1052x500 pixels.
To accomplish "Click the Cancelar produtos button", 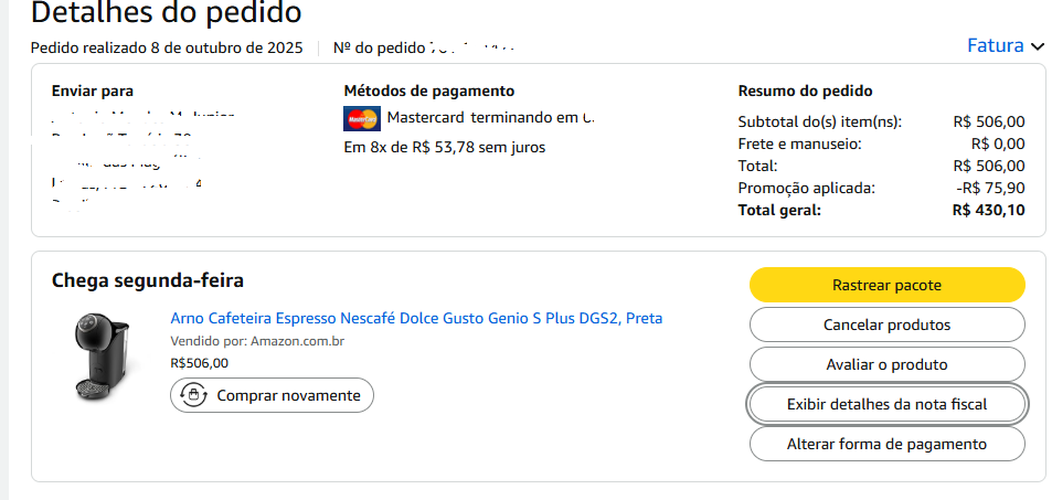I will pos(886,325).
